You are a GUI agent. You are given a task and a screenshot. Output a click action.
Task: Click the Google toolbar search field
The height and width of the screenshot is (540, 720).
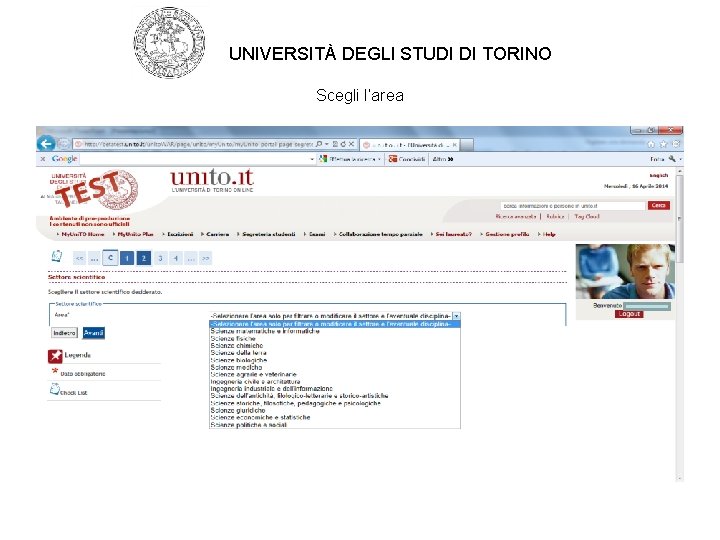(x=195, y=159)
